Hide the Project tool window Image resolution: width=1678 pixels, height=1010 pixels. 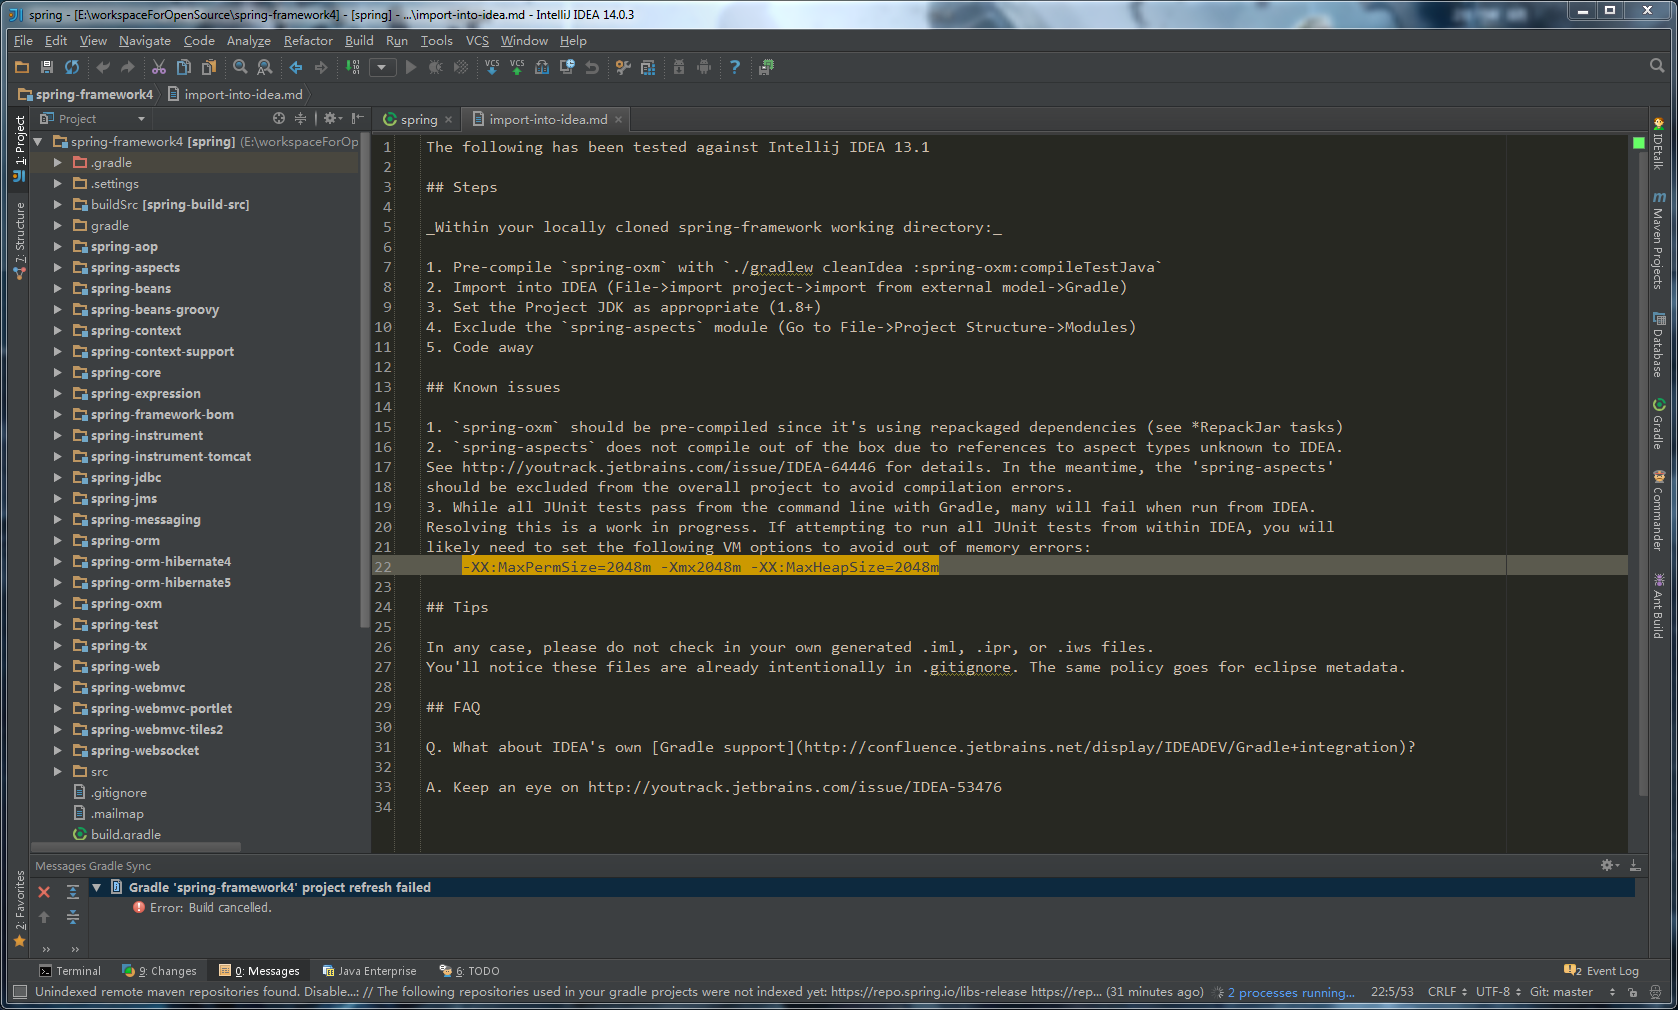click(x=357, y=118)
